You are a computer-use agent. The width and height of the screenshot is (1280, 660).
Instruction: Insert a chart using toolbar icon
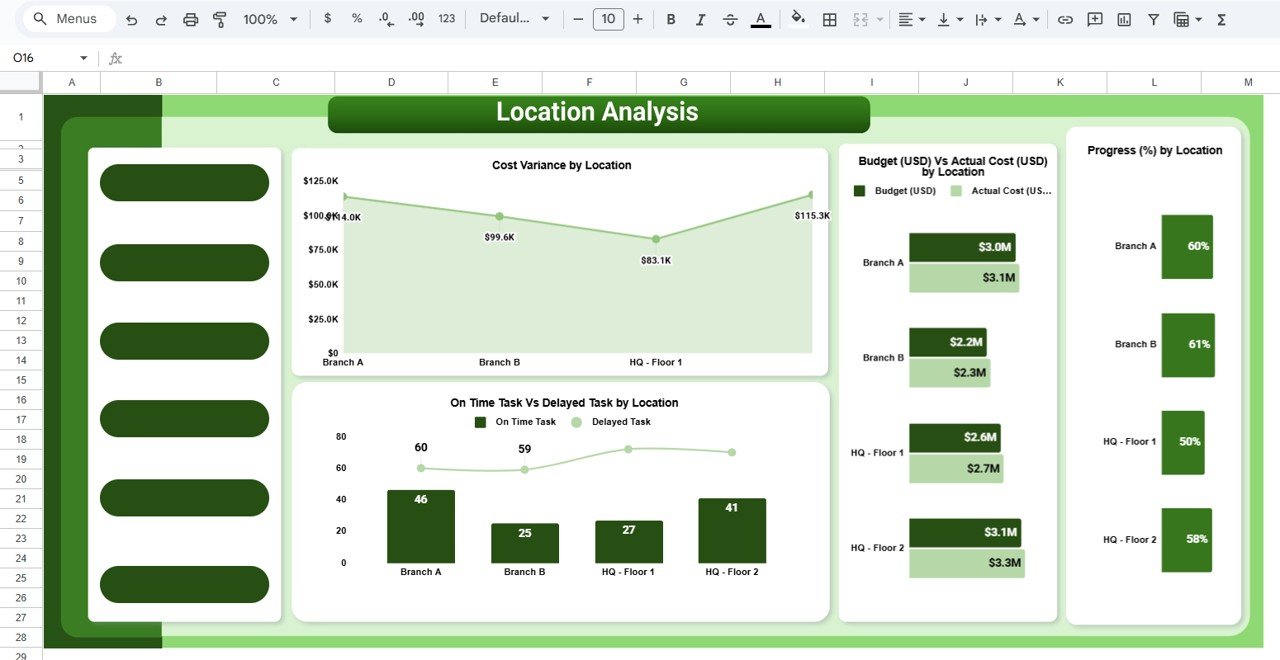[1124, 19]
